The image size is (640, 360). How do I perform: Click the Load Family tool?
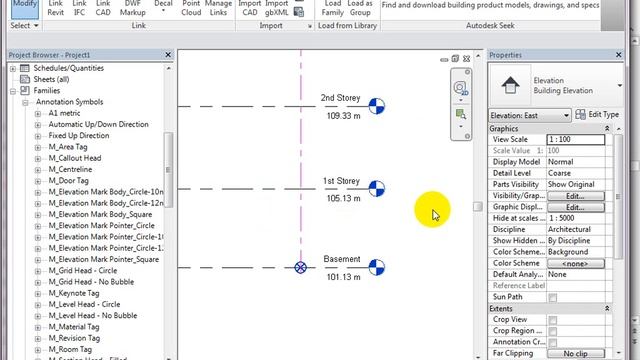tap(333, 8)
